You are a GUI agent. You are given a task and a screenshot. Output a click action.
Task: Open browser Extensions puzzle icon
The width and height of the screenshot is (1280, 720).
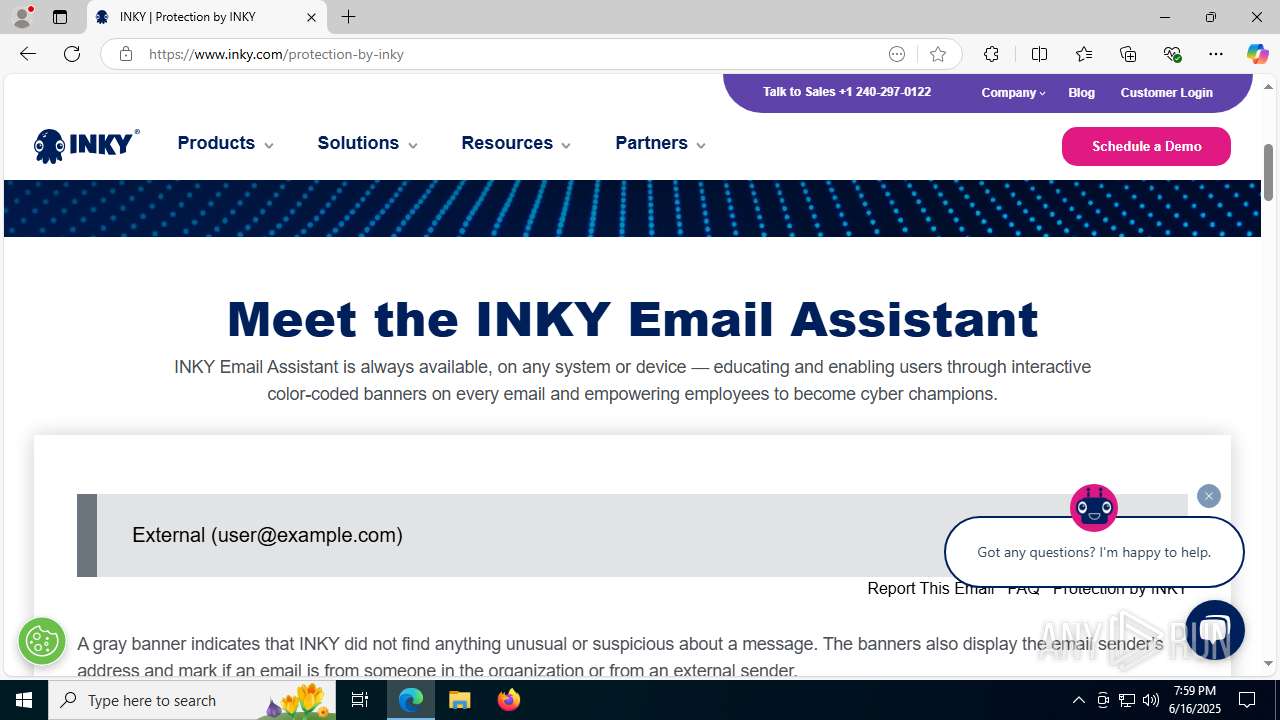(x=991, y=54)
